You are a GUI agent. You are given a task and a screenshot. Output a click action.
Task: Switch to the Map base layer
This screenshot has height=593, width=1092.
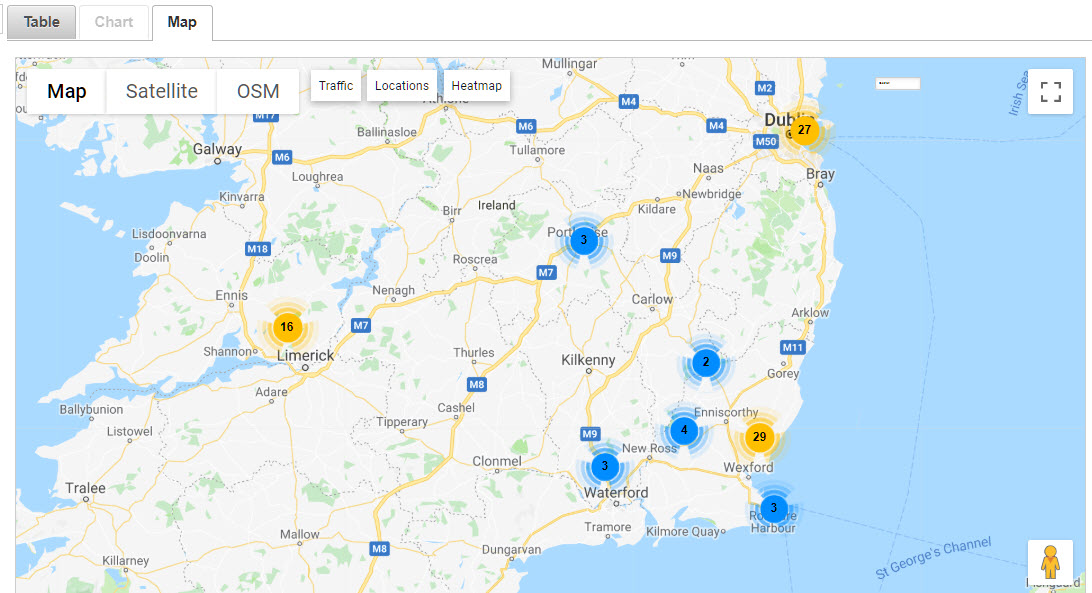pyautogui.click(x=67, y=91)
